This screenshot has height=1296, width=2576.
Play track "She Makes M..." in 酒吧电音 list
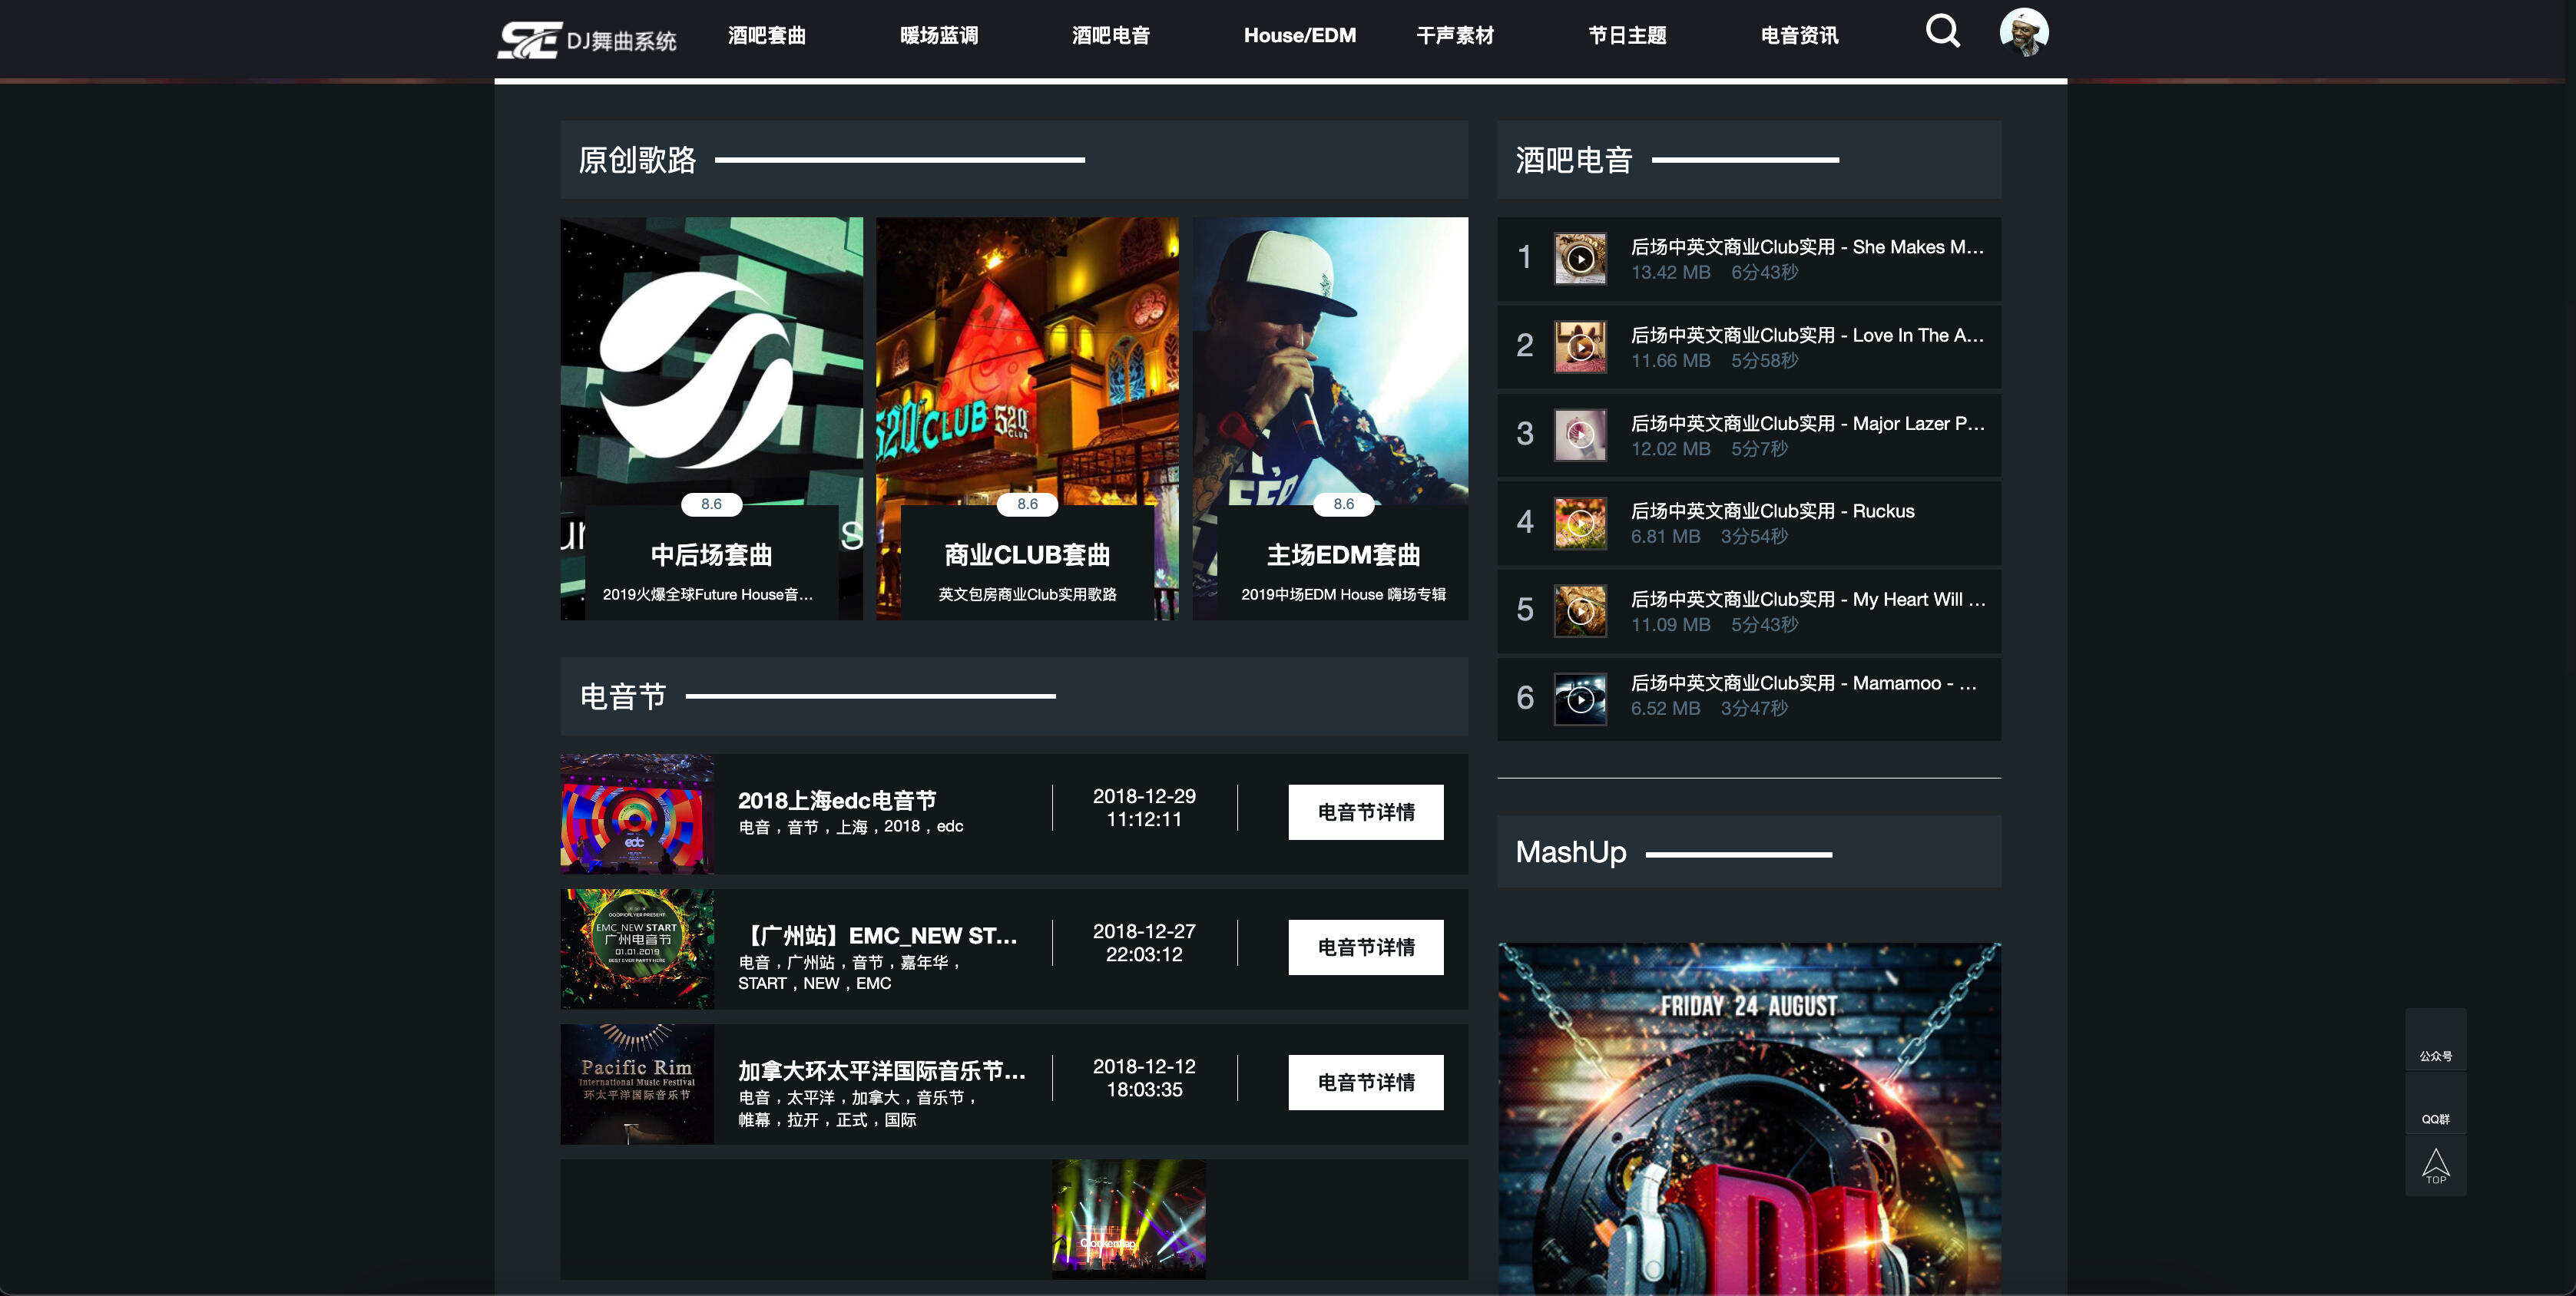click(x=1580, y=258)
